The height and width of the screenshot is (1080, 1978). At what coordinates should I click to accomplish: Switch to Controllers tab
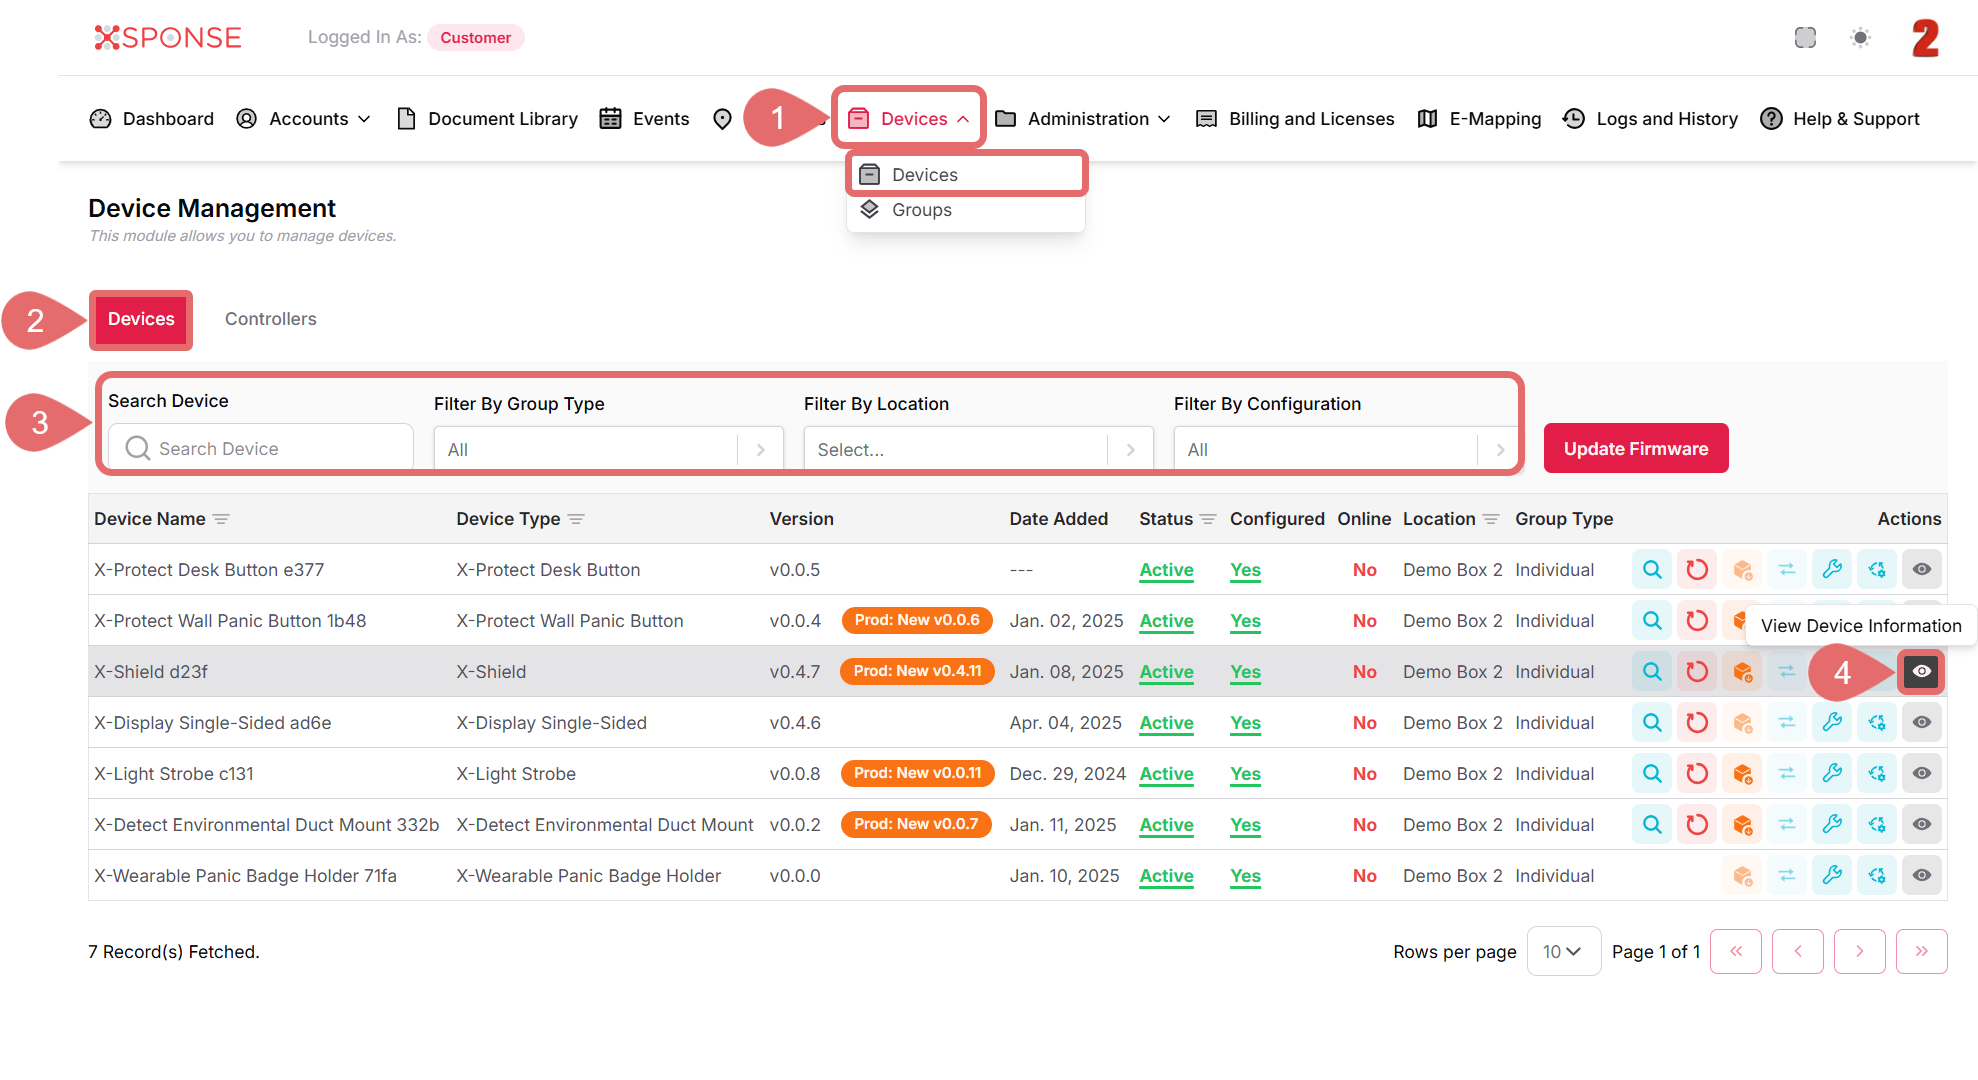(270, 319)
